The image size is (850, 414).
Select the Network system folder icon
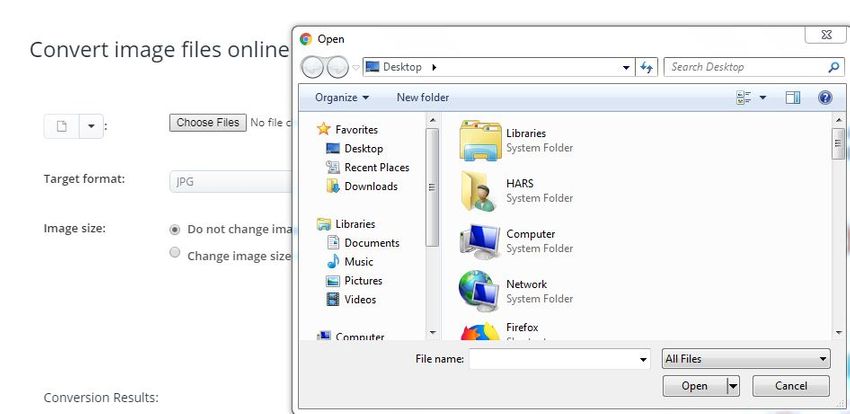coord(479,291)
